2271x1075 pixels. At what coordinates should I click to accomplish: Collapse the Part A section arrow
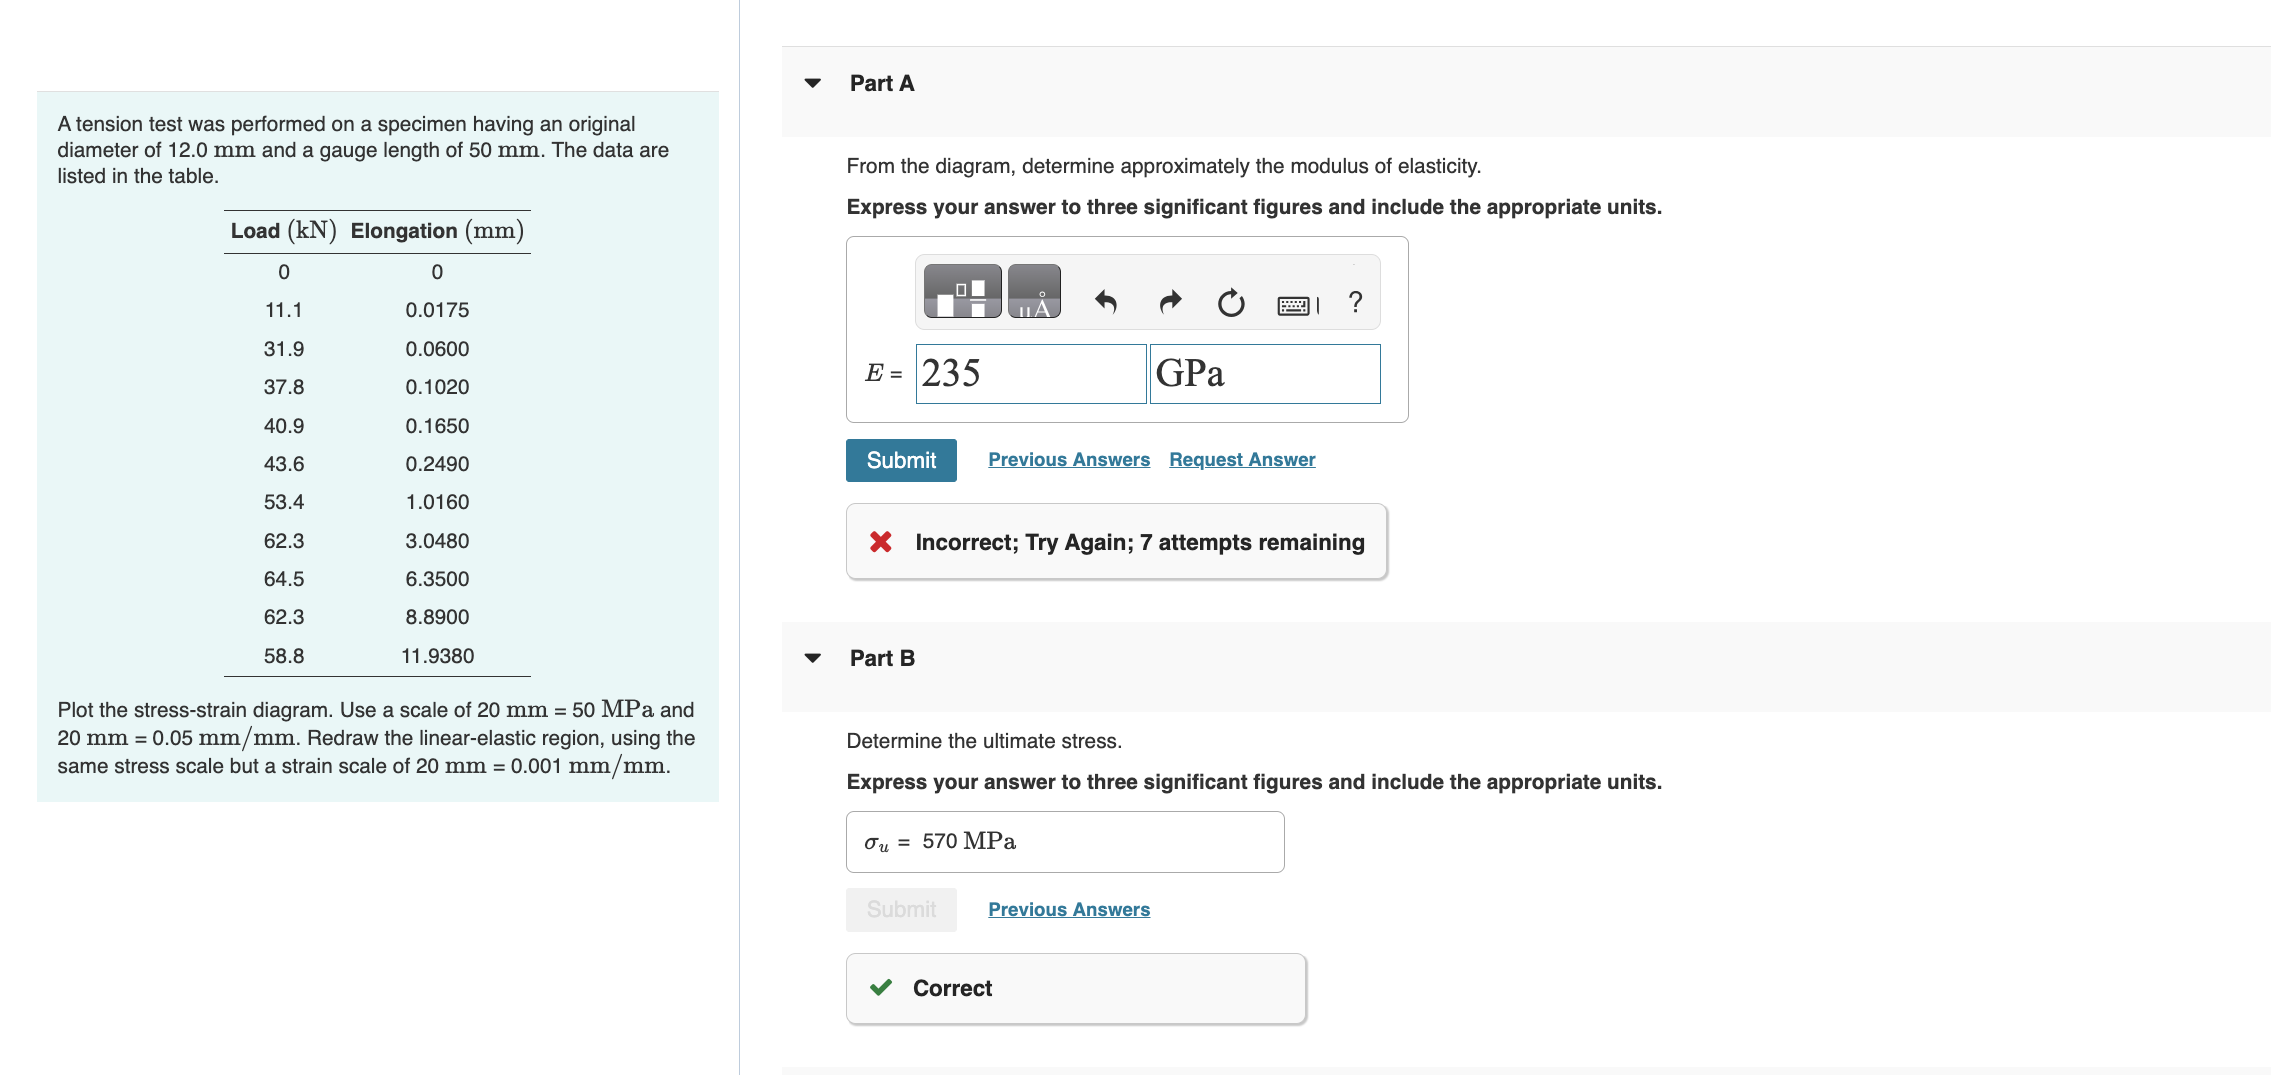[813, 83]
